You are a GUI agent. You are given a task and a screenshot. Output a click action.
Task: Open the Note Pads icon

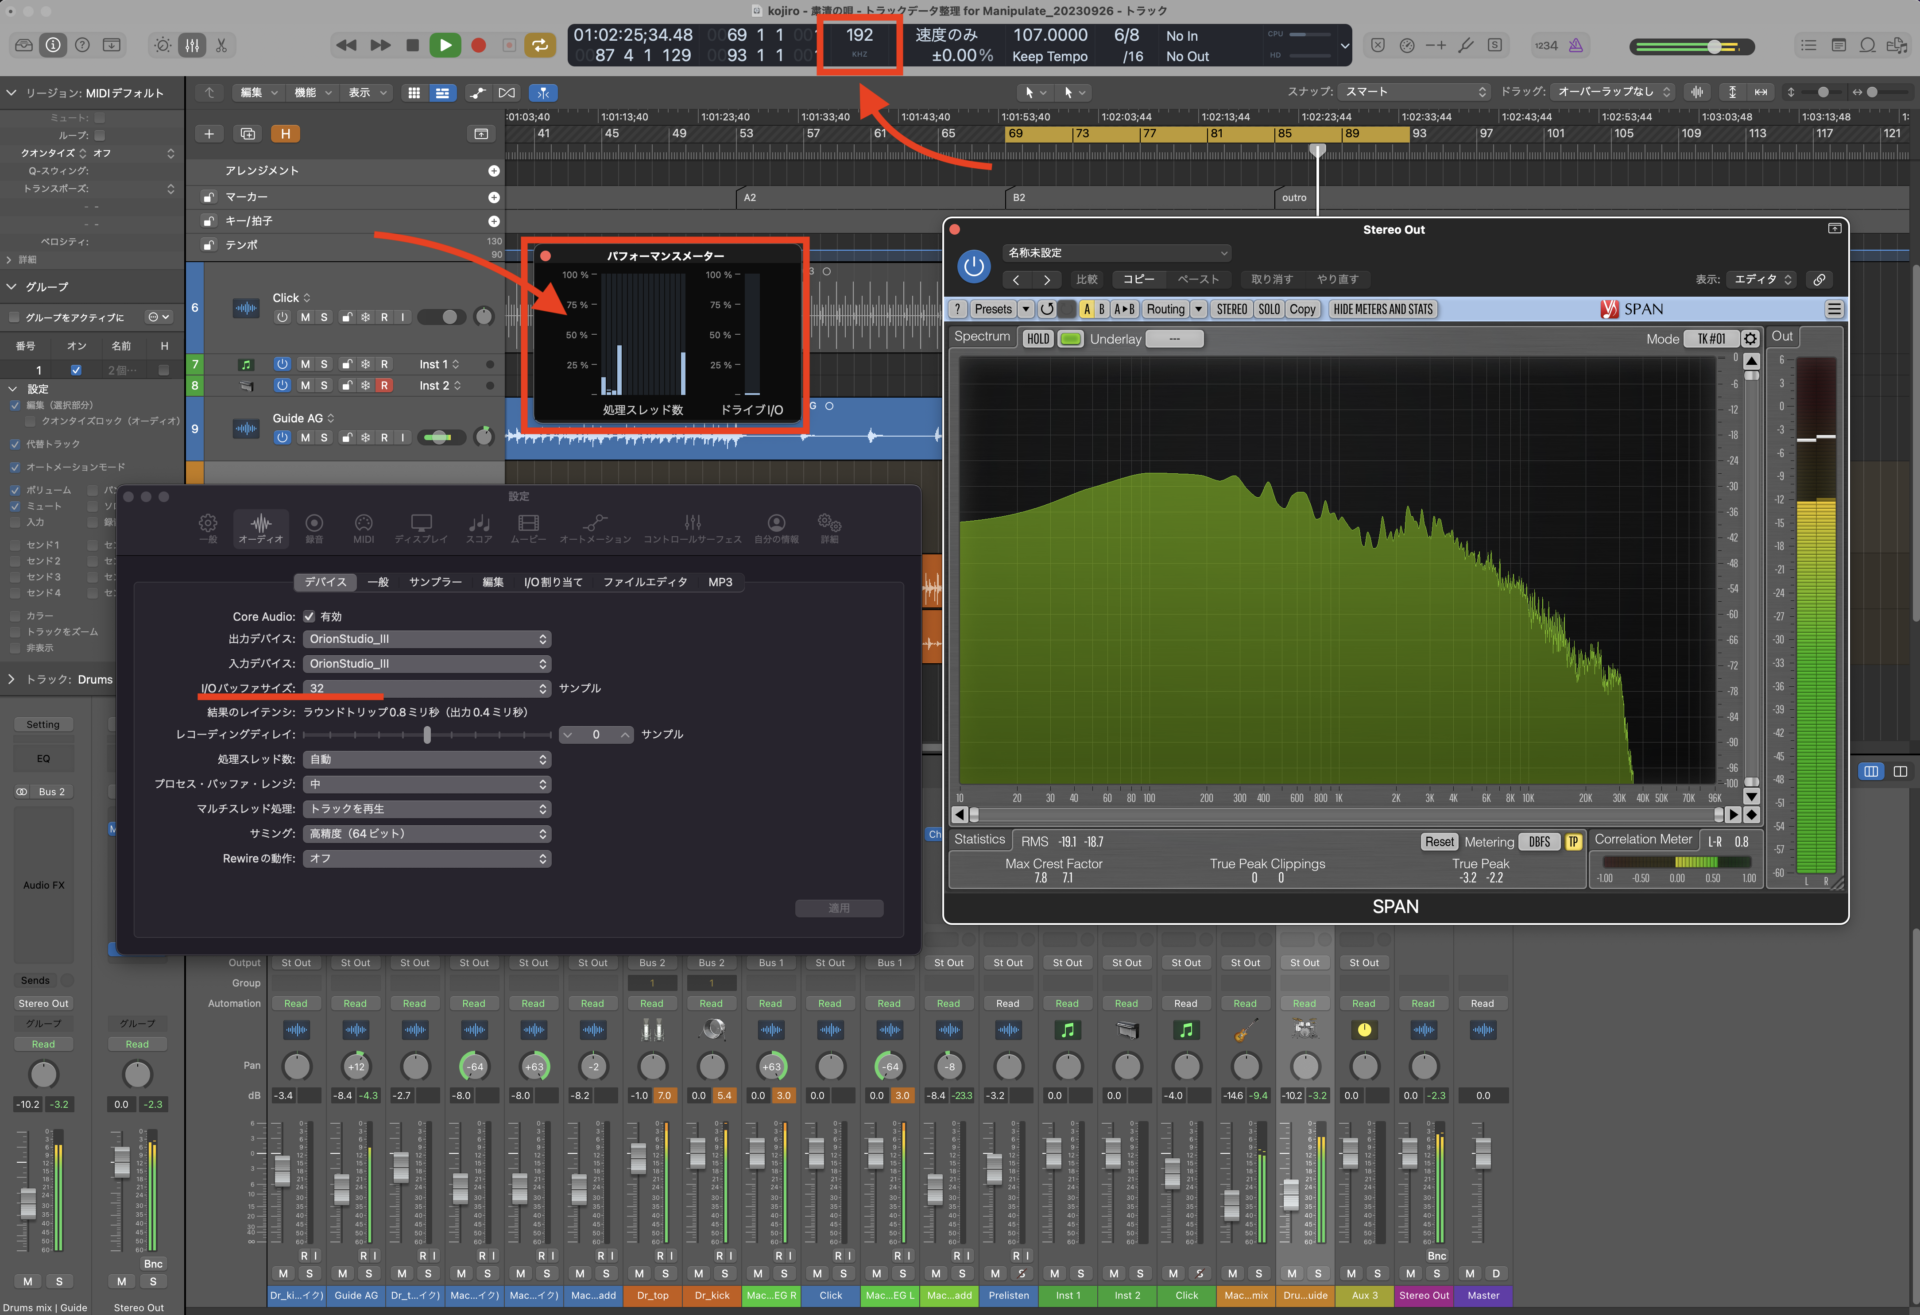(1838, 45)
